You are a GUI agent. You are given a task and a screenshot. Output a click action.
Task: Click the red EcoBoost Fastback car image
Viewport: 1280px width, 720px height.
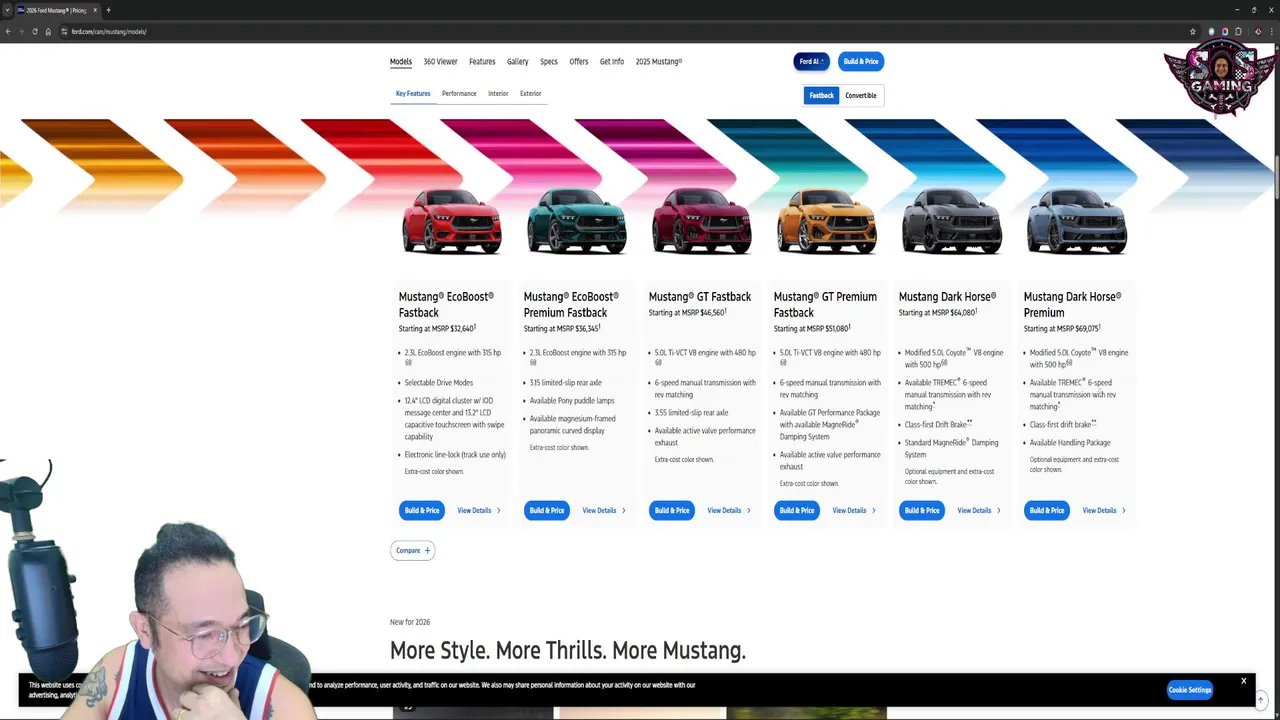pos(452,220)
